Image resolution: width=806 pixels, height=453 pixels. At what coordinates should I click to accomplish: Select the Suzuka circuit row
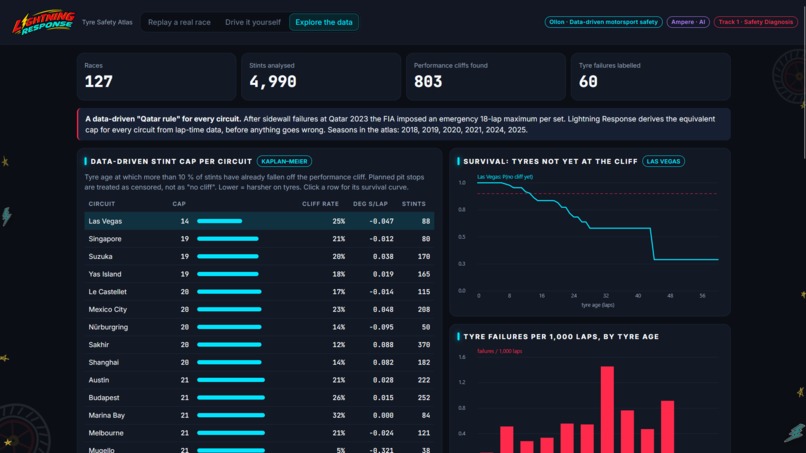259,256
